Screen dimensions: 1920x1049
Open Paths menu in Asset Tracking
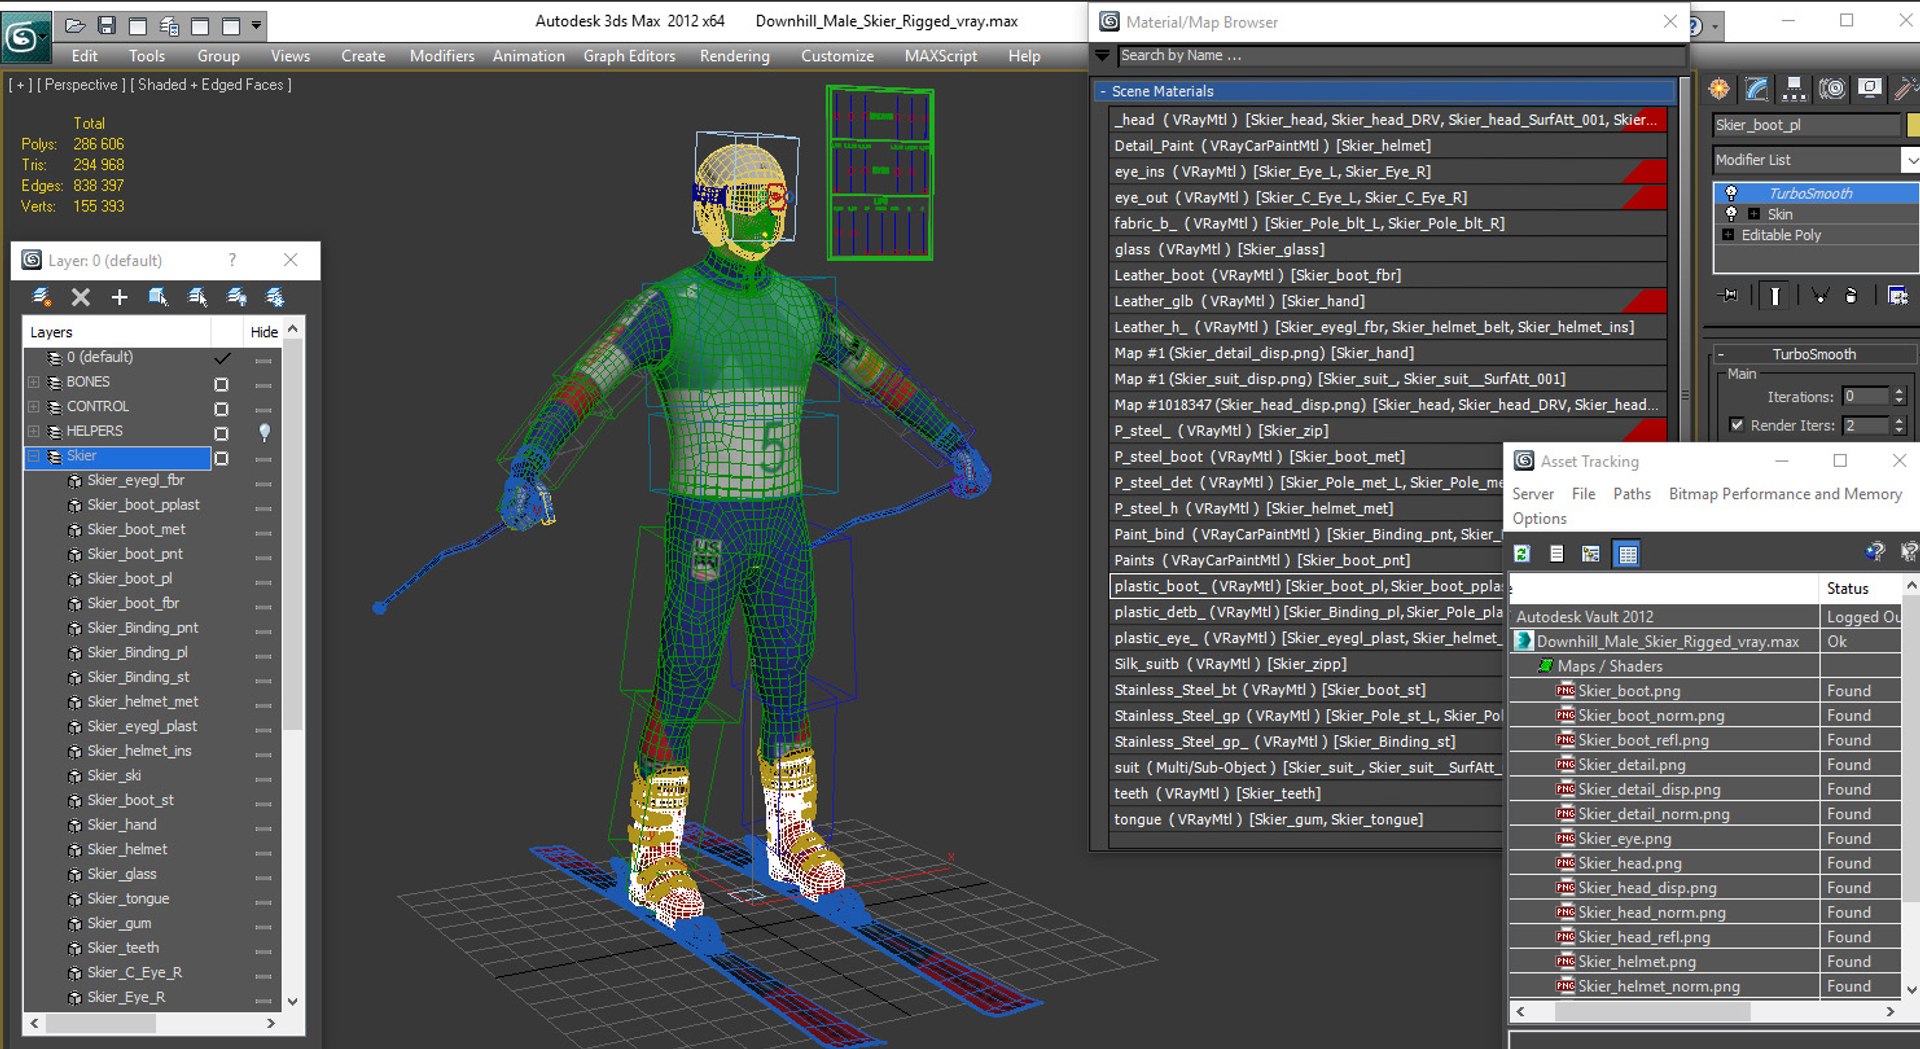[1632, 494]
